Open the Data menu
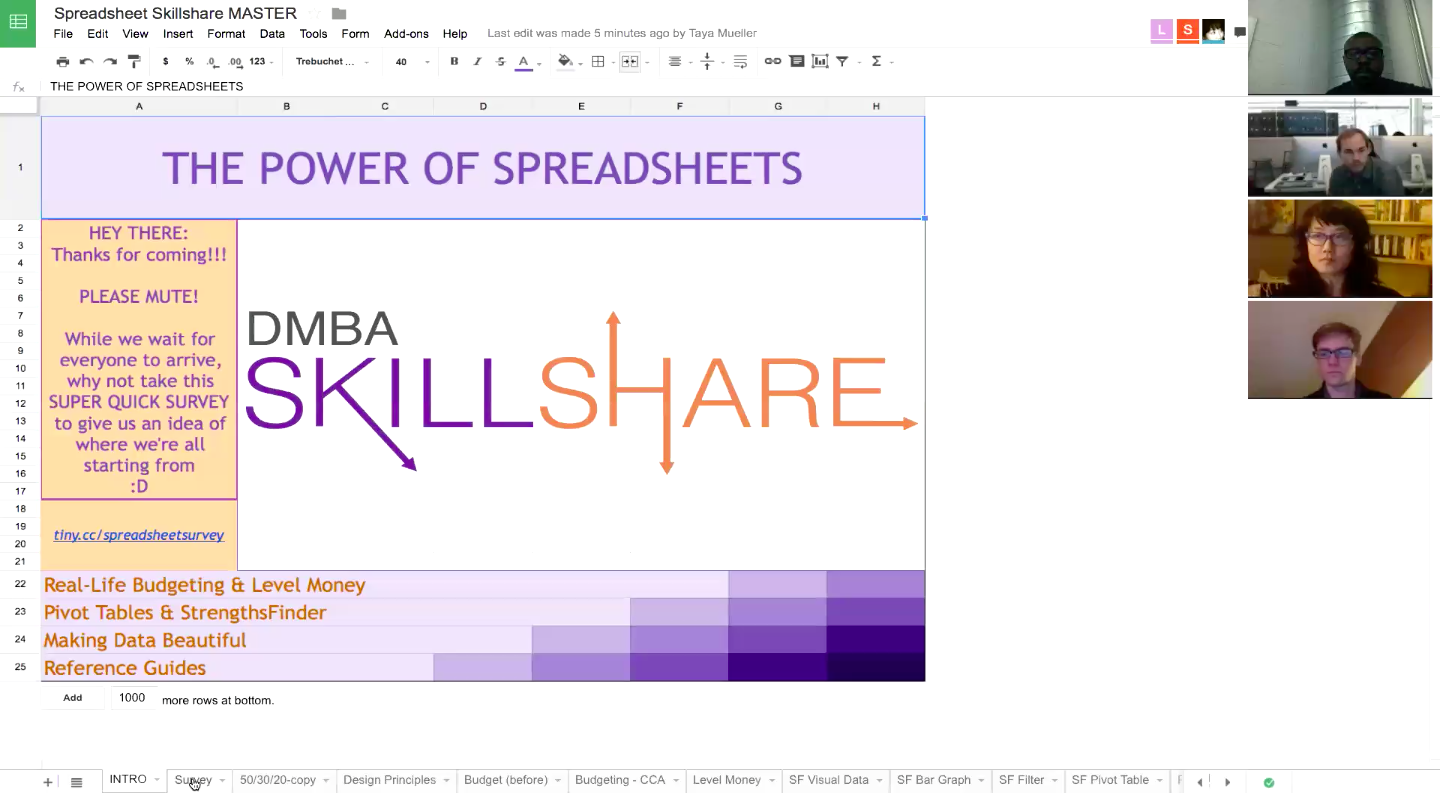Image resolution: width=1440 pixels, height=793 pixels. point(272,34)
